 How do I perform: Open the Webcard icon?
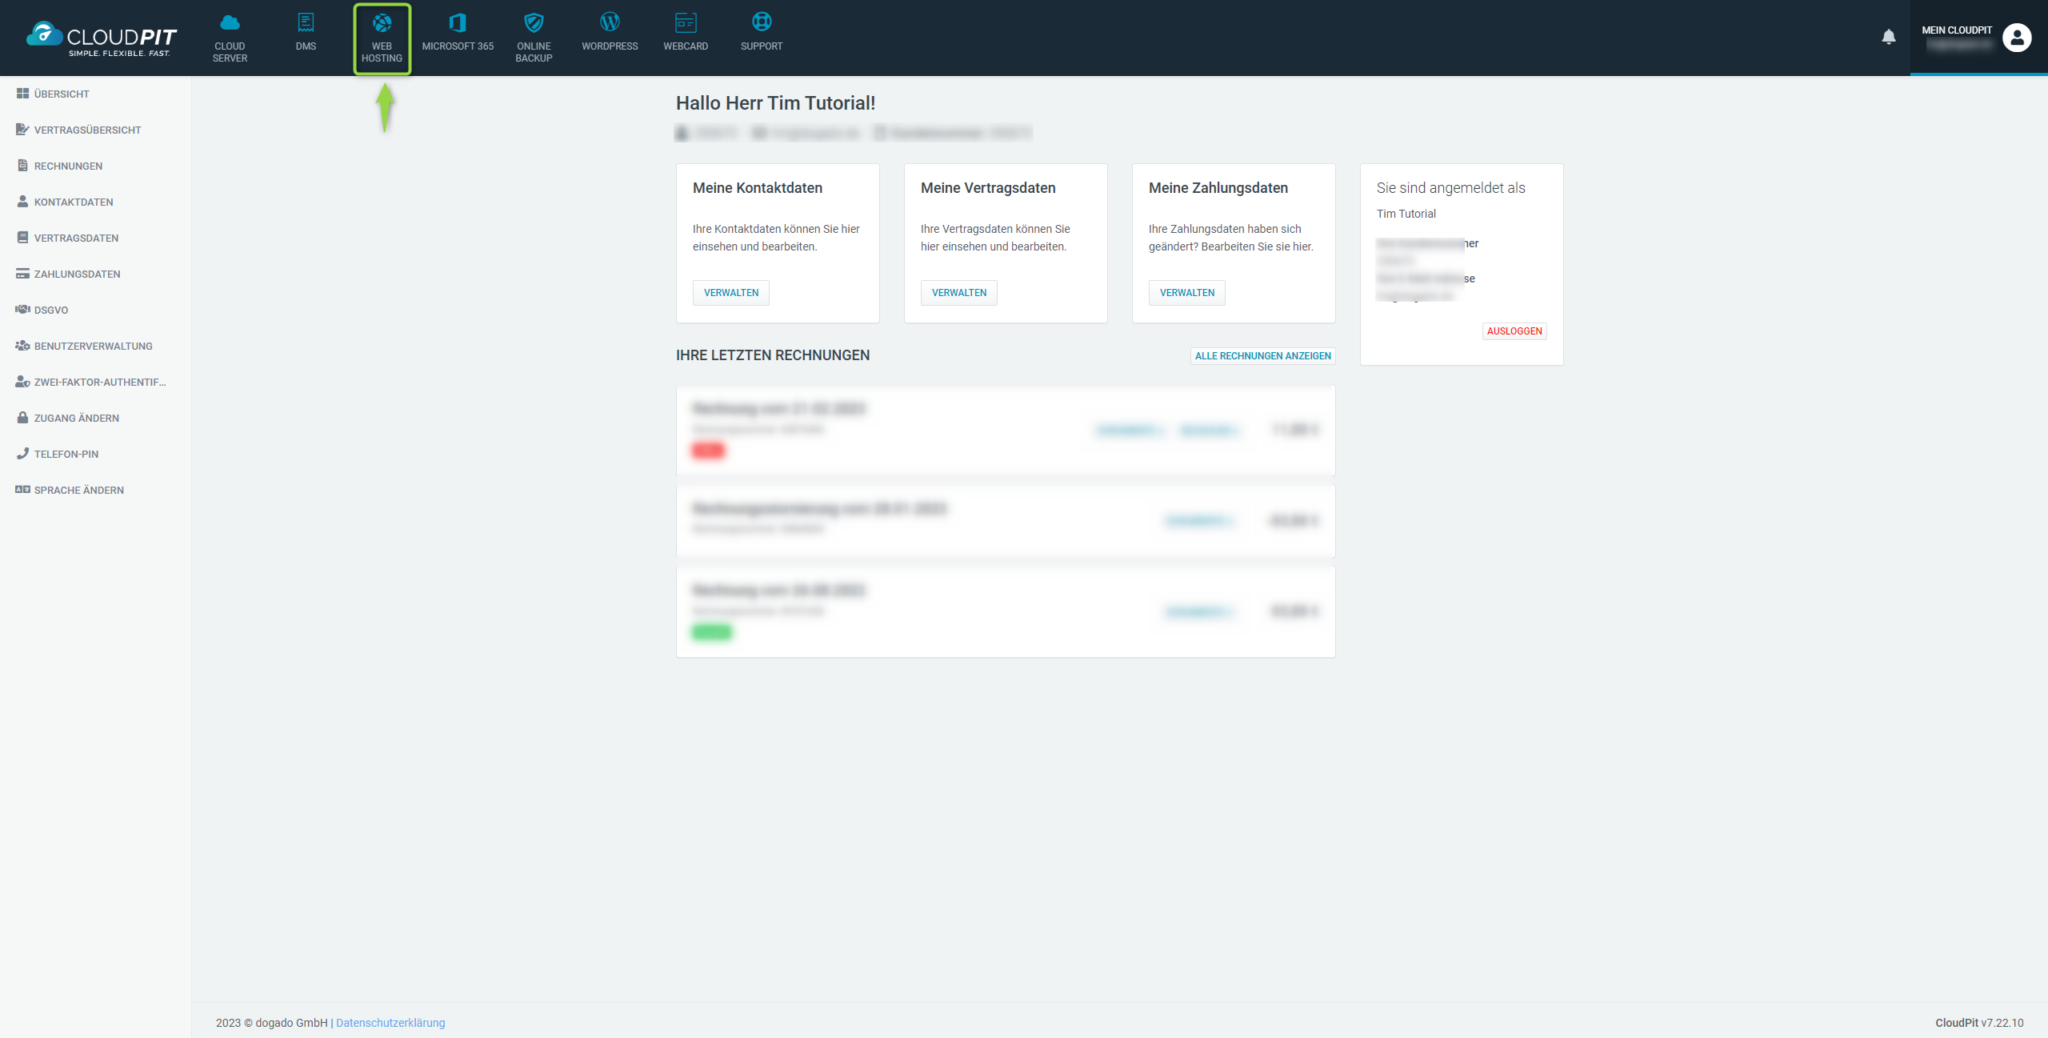tap(685, 24)
